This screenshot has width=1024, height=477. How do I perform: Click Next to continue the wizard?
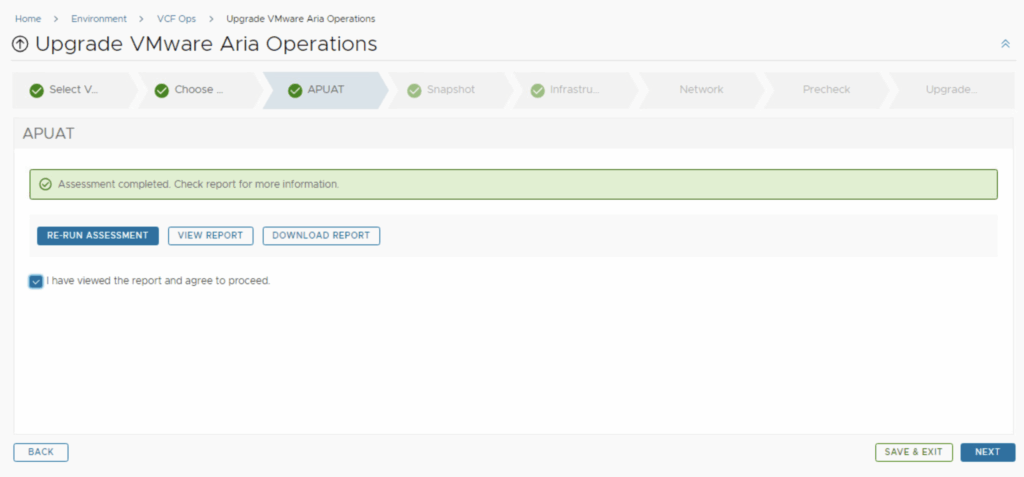coord(987,452)
